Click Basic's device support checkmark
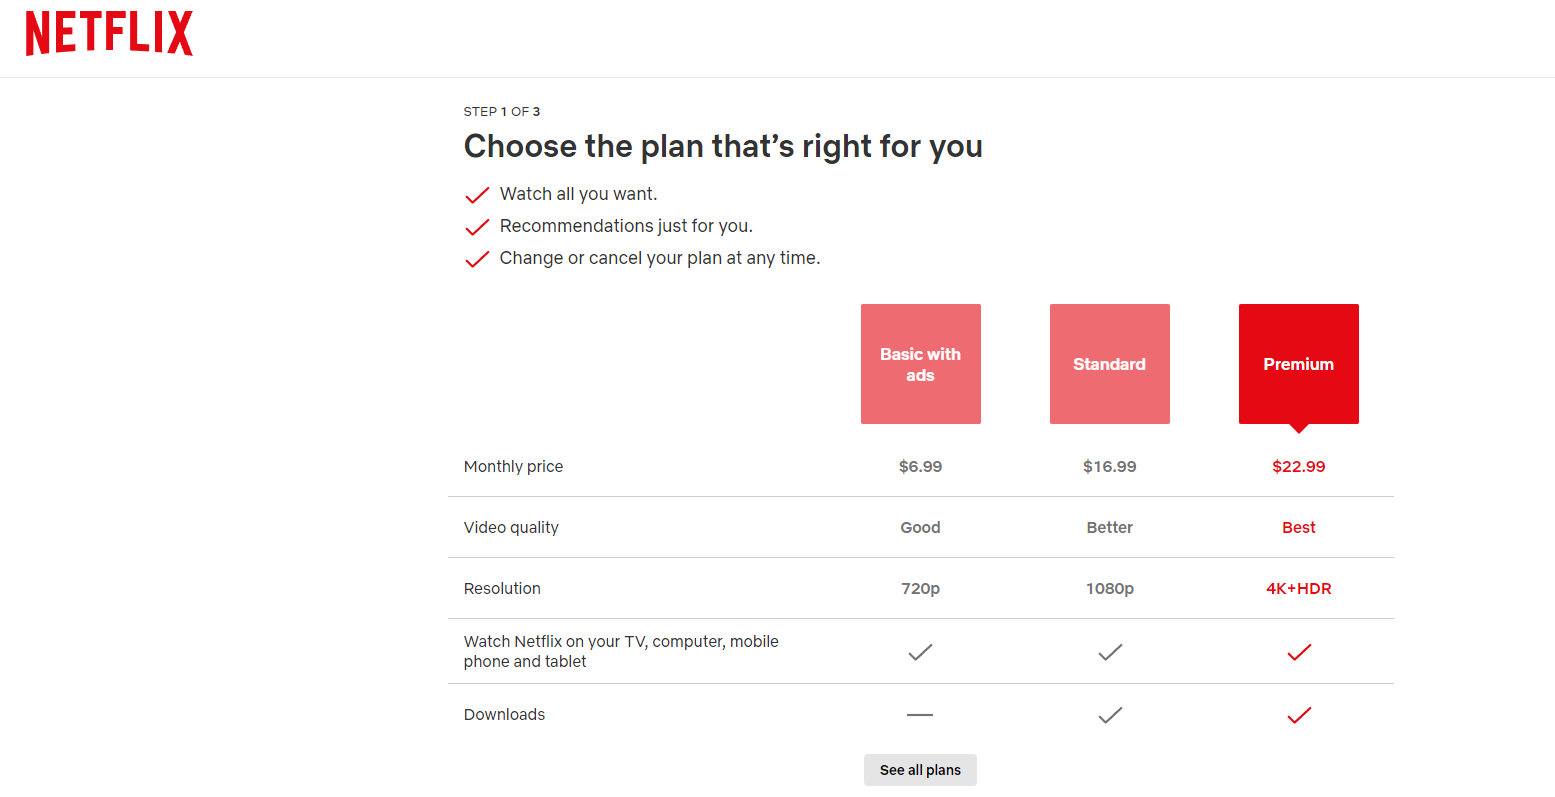Viewport: 1555px width, 797px height. click(920, 652)
